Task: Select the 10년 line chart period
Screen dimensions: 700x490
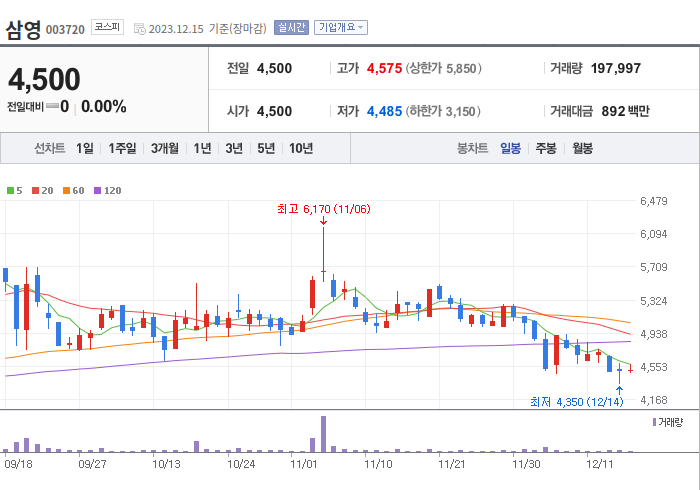Action: [x=301, y=148]
